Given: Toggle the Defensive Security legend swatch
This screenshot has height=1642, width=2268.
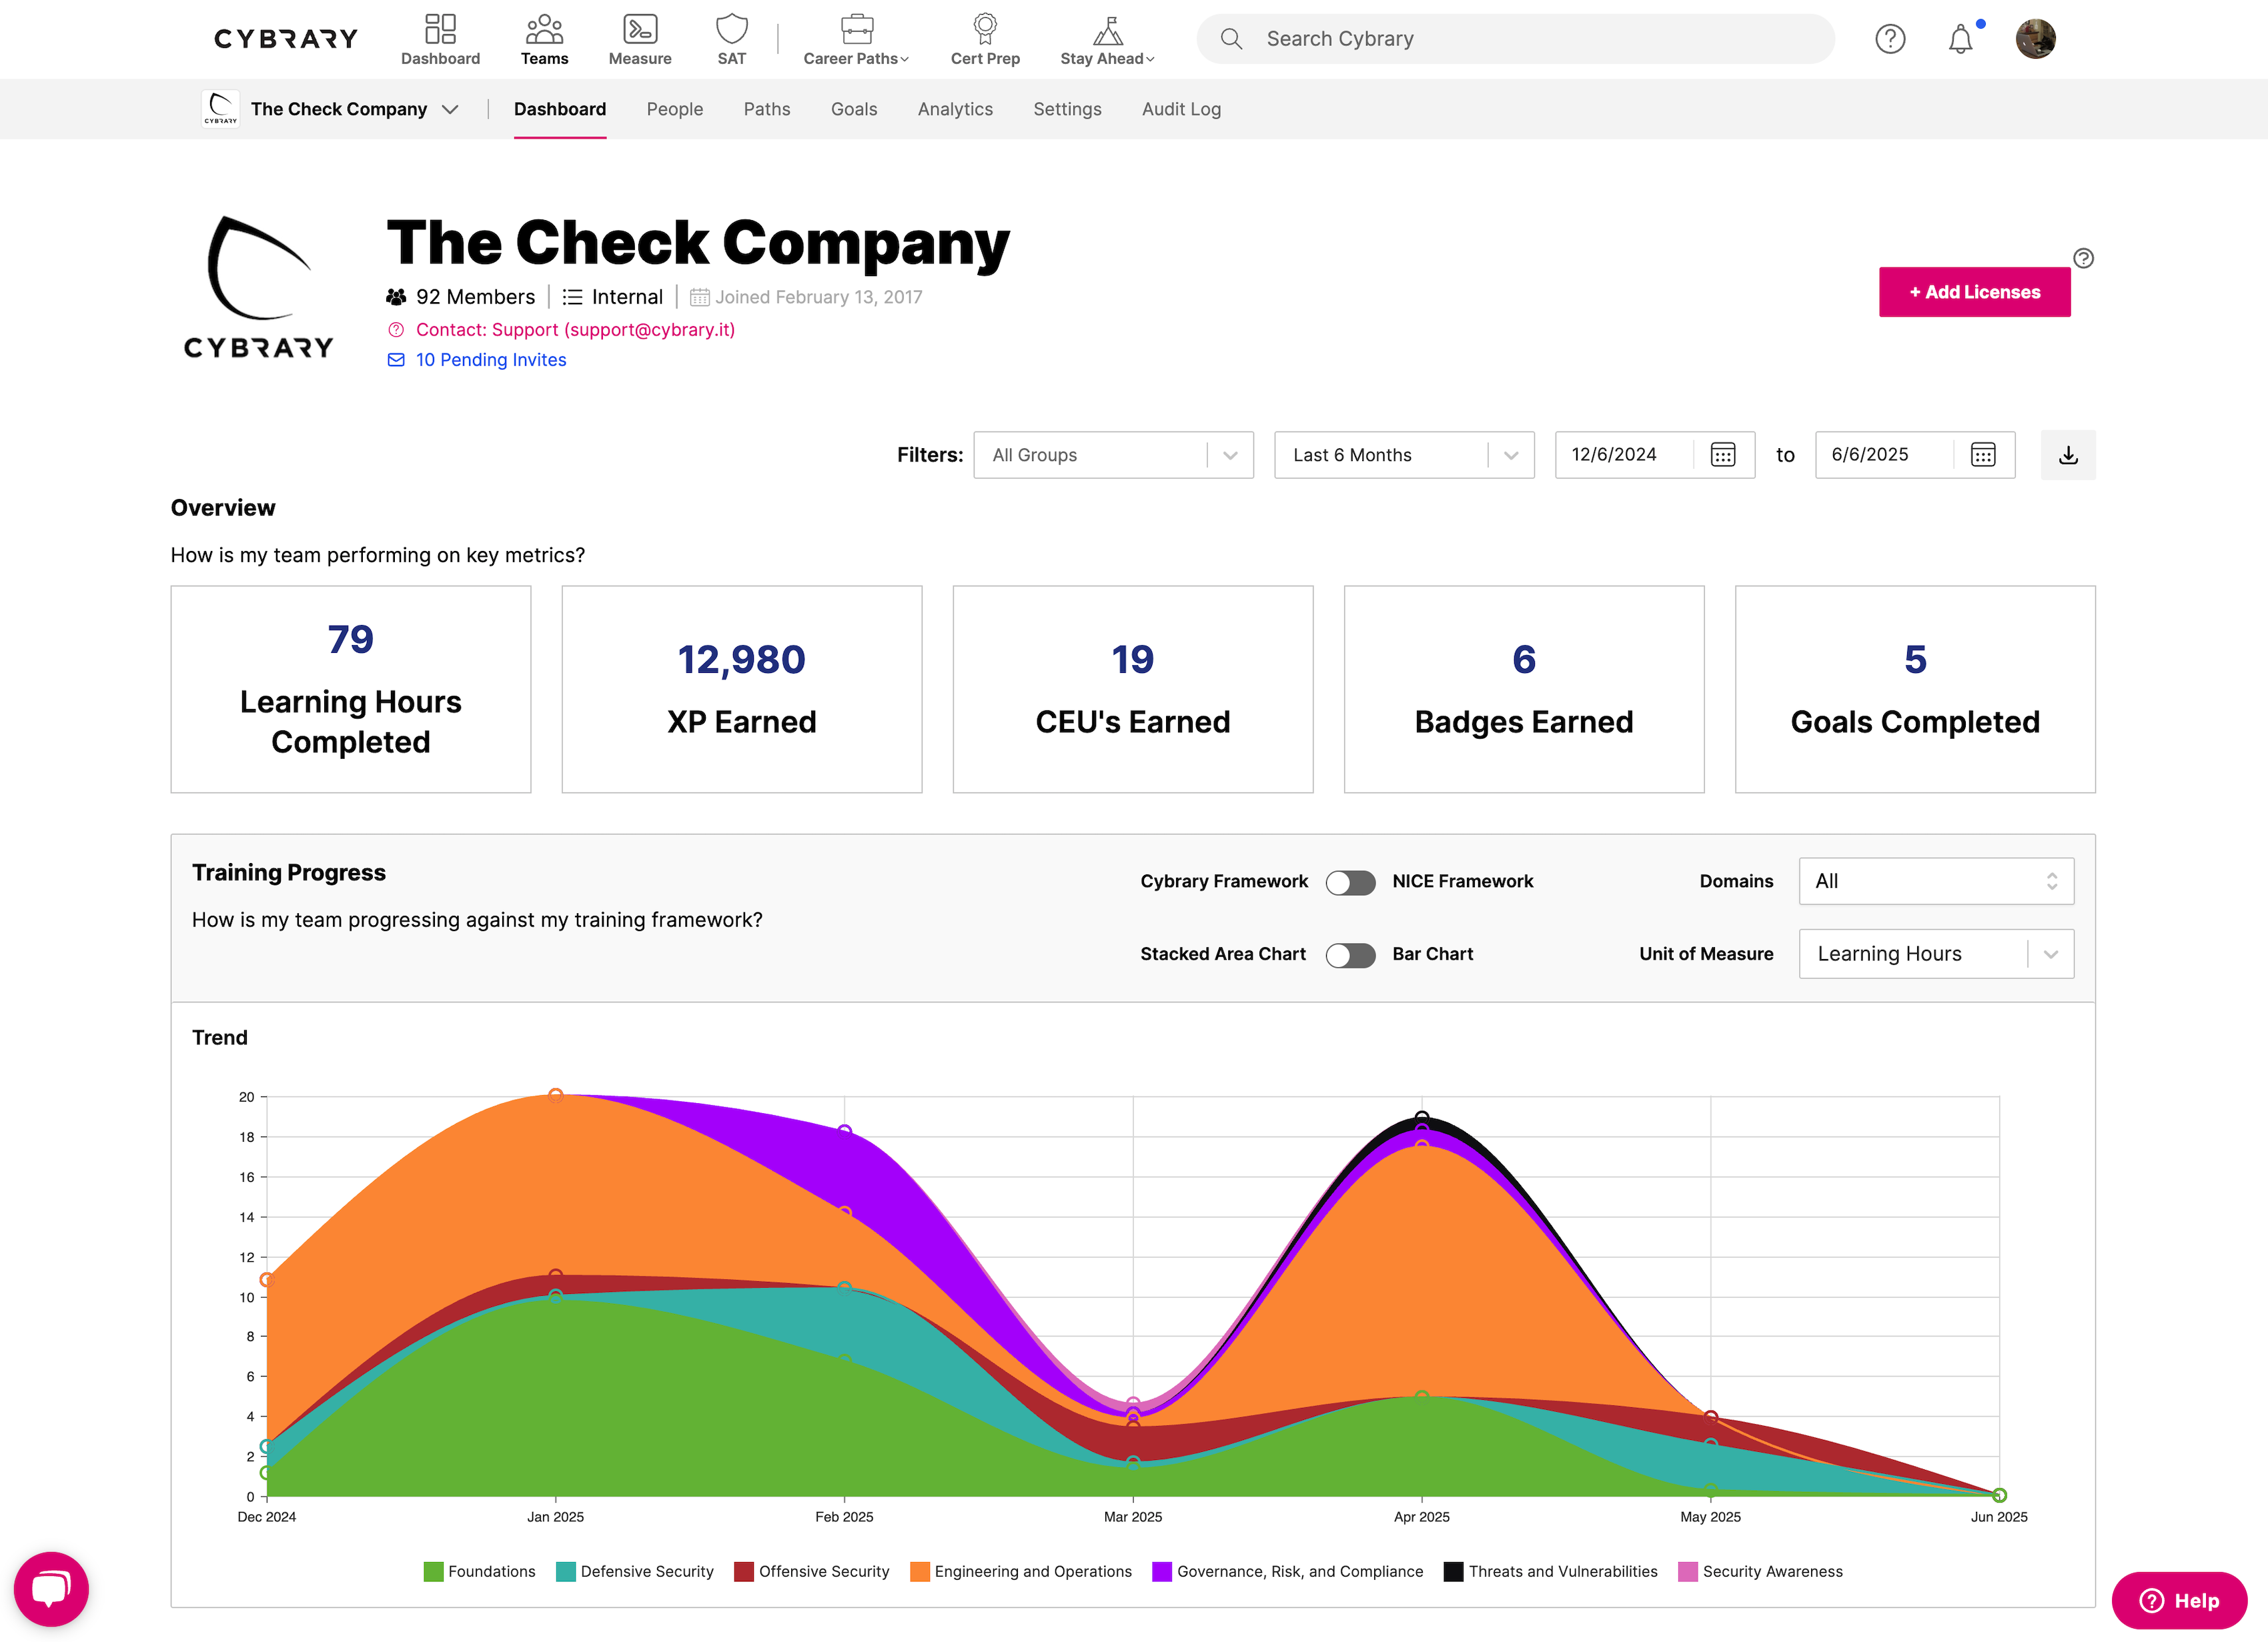Looking at the screenshot, I should click(x=565, y=1572).
